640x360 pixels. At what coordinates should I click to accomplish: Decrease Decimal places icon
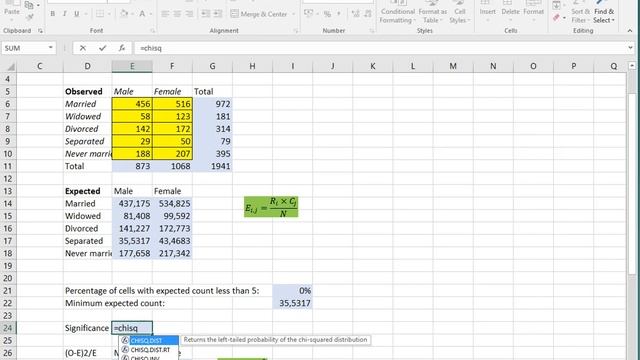pyautogui.click(x=368, y=14)
